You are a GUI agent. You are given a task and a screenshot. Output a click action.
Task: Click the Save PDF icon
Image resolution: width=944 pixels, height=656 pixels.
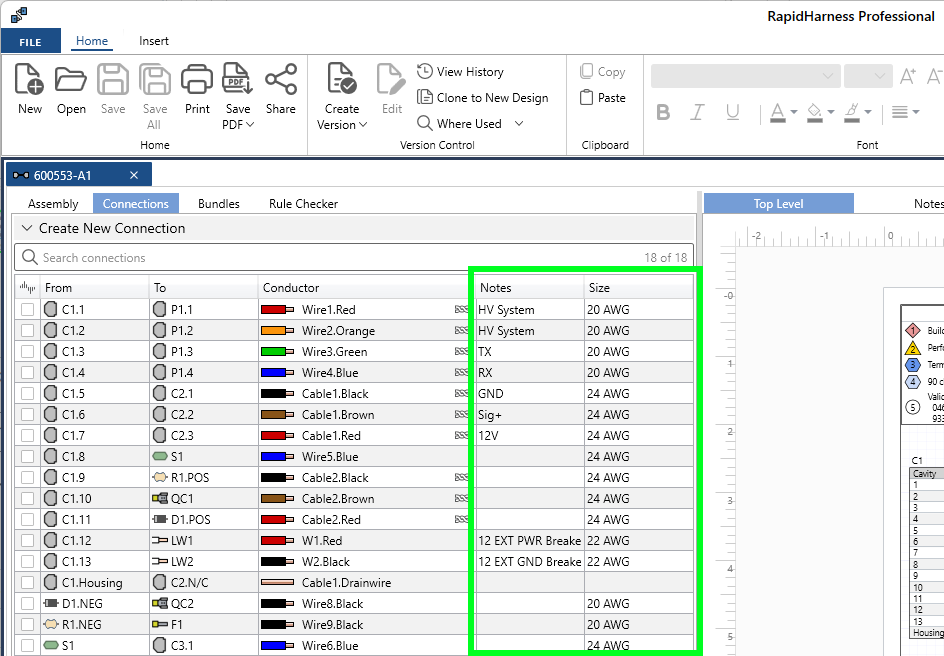coord(238,79)
